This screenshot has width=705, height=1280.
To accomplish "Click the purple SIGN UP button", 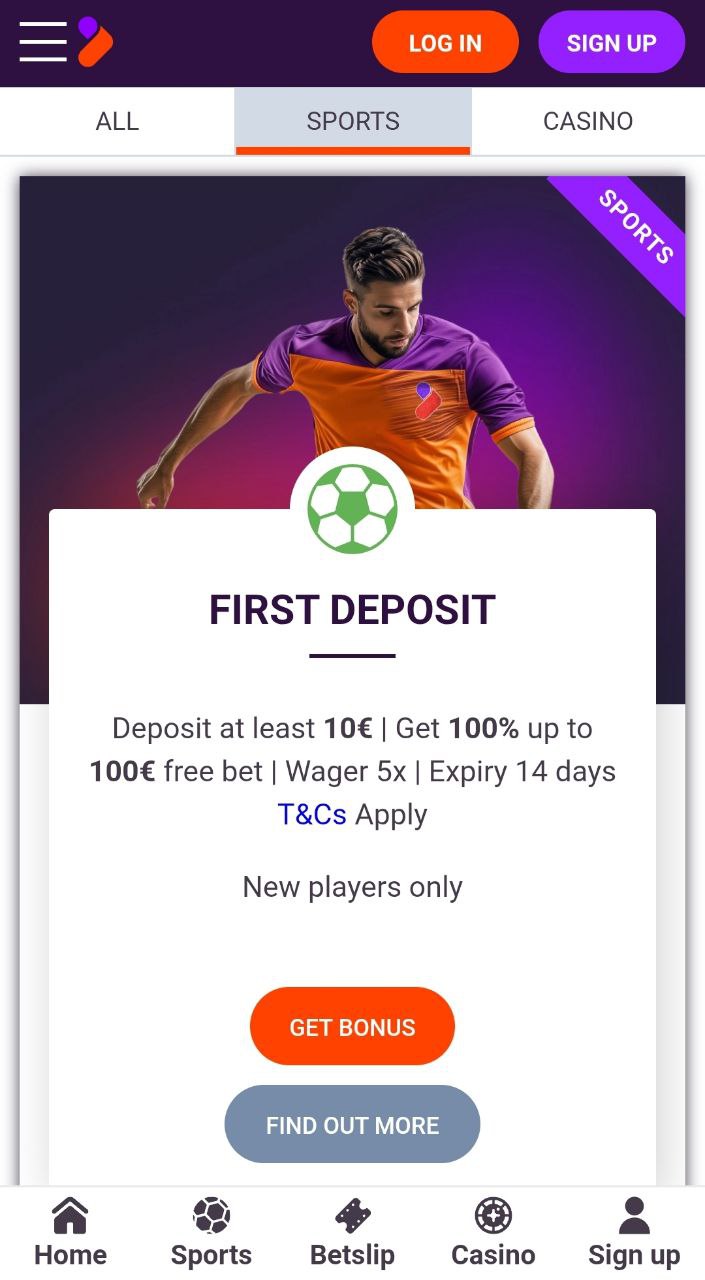I will pyautogui.click(x=611, y=43).
